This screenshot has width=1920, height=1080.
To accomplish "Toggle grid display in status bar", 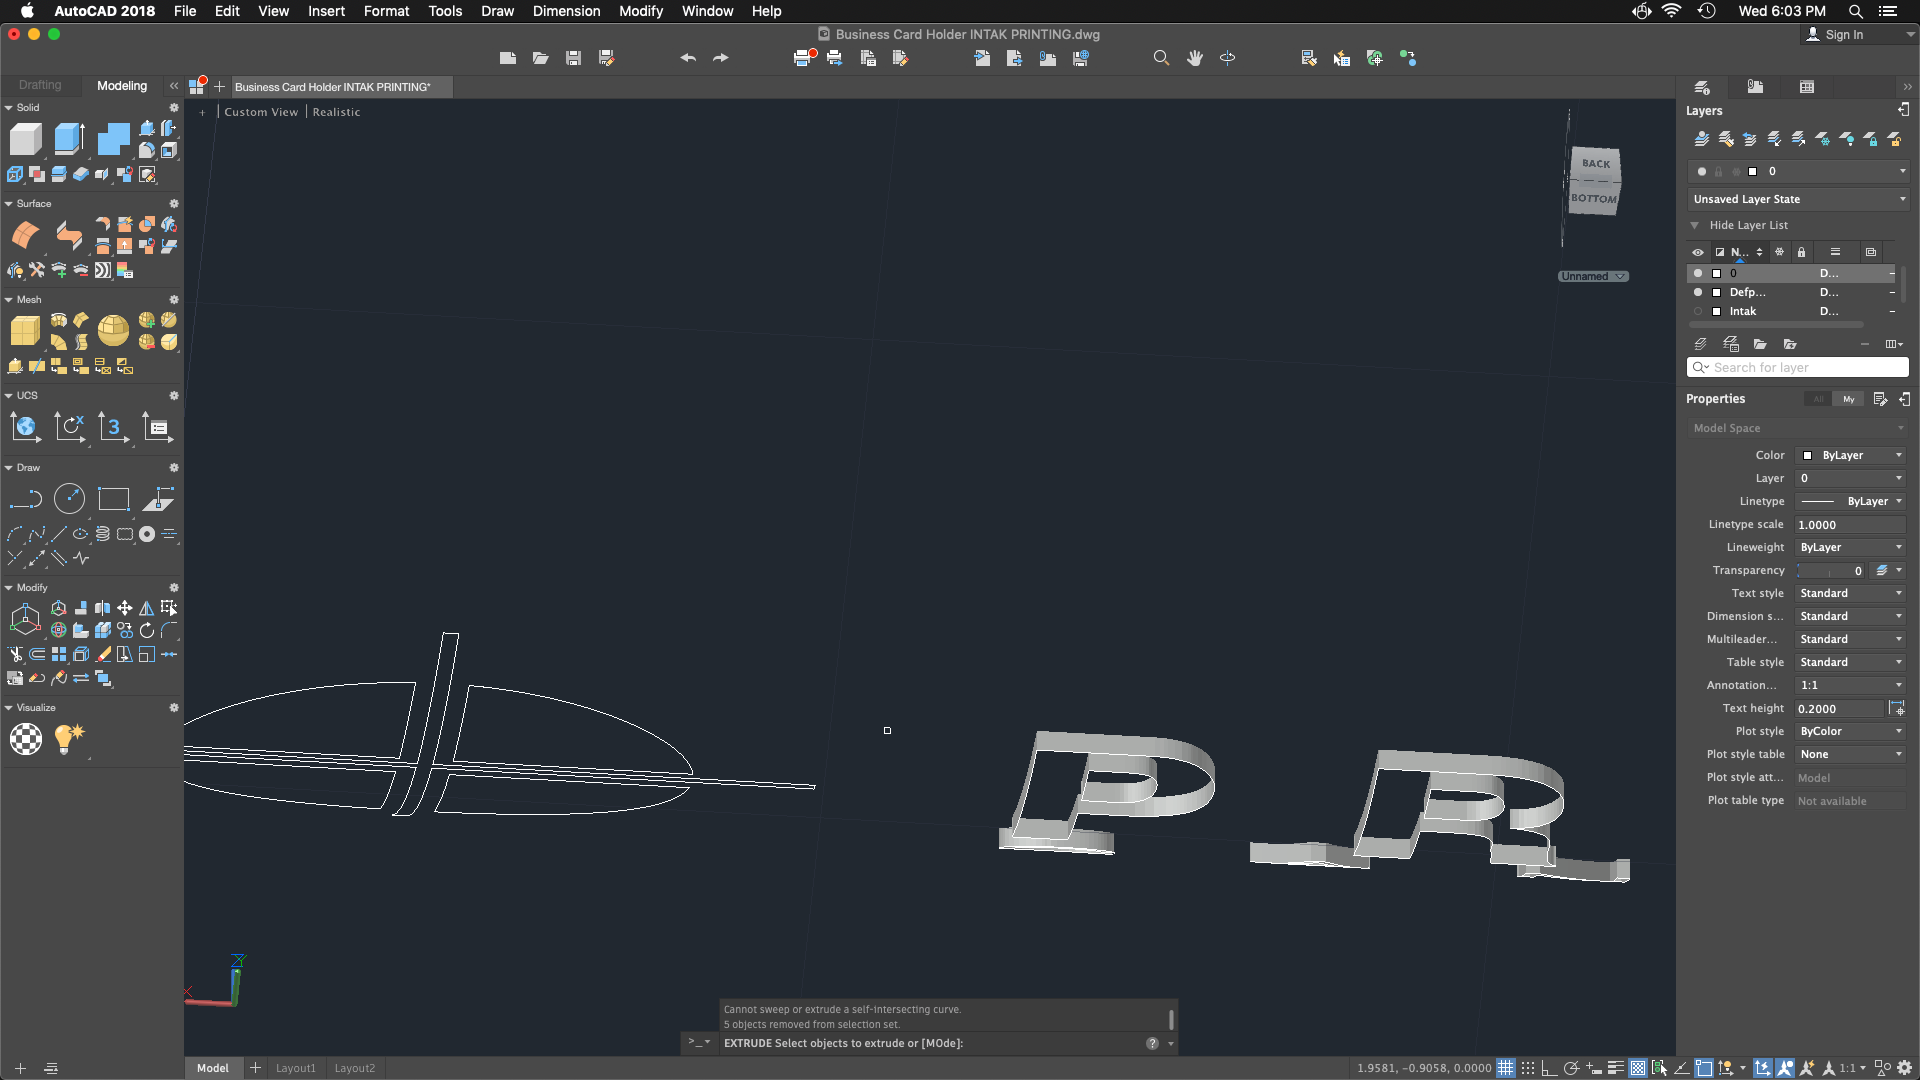I will coord(1505,1068).
